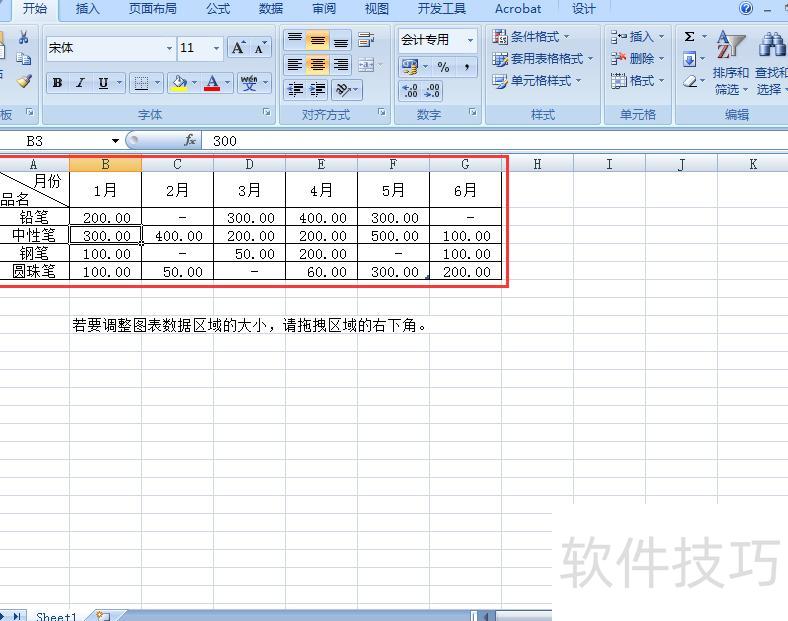Click AutoSum sigma icon
Image resolution: width=788 pixels, height=621 pixels.
click(690, 37)
